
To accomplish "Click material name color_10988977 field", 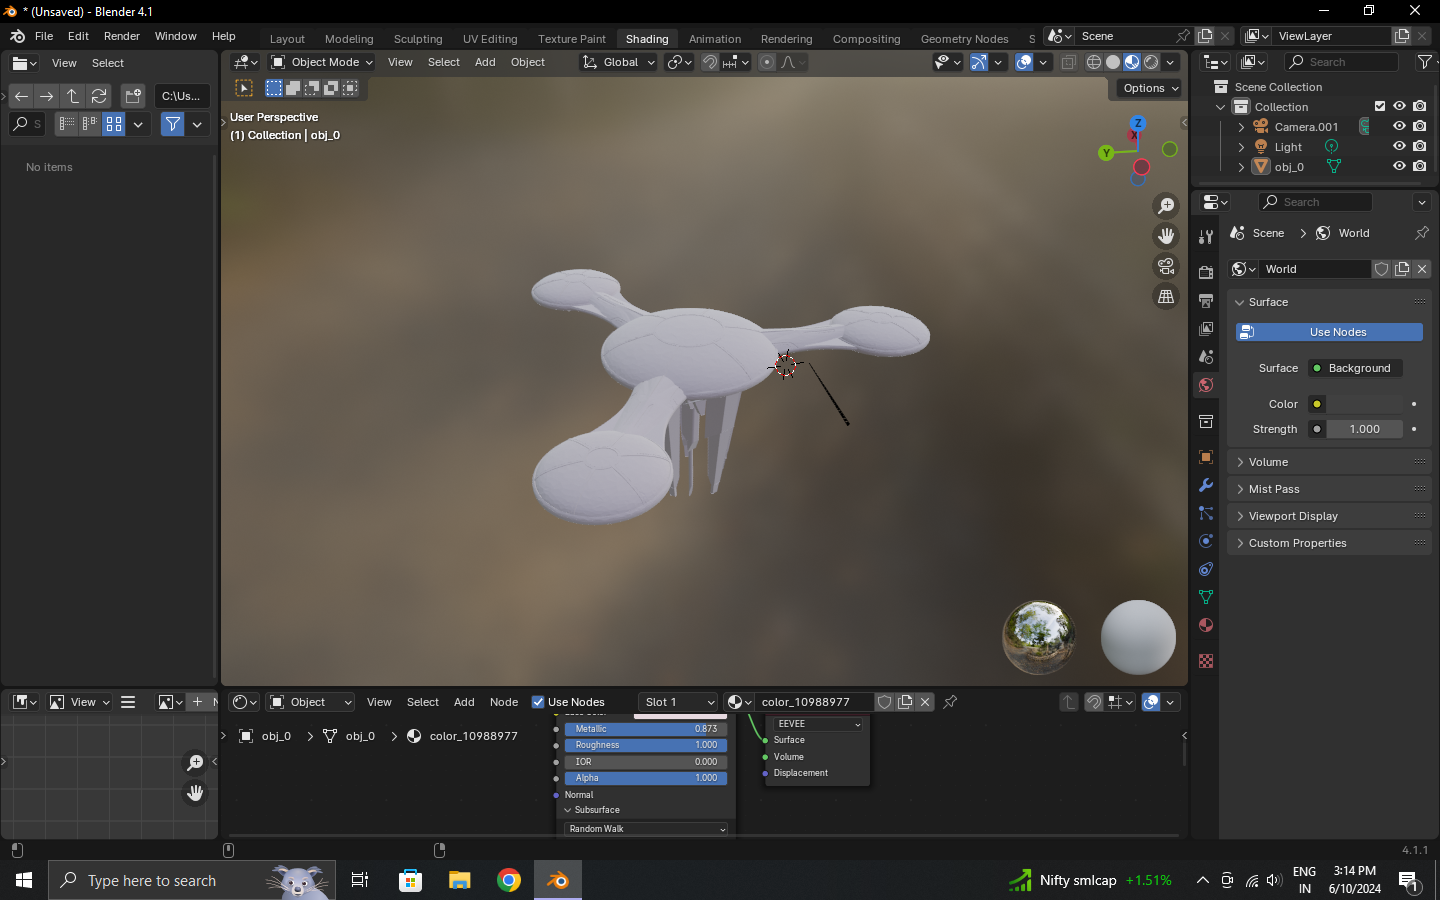I will tap(813, 702).
